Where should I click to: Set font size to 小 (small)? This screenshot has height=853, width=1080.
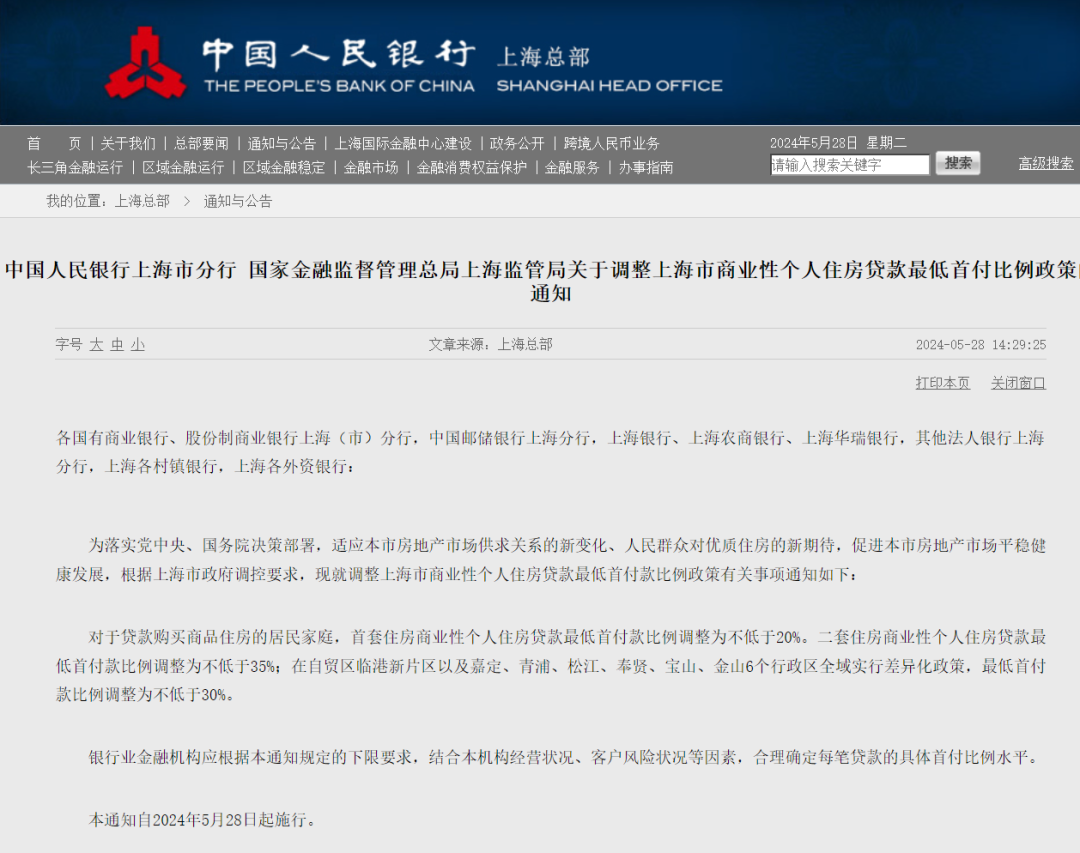(137, 344)
